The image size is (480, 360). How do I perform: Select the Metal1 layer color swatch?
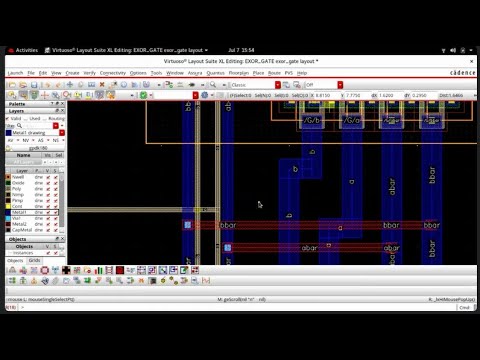pos(8,212)
